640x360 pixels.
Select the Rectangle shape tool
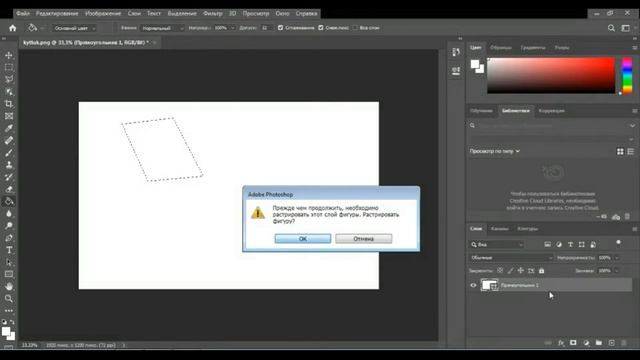coord(9,274)
